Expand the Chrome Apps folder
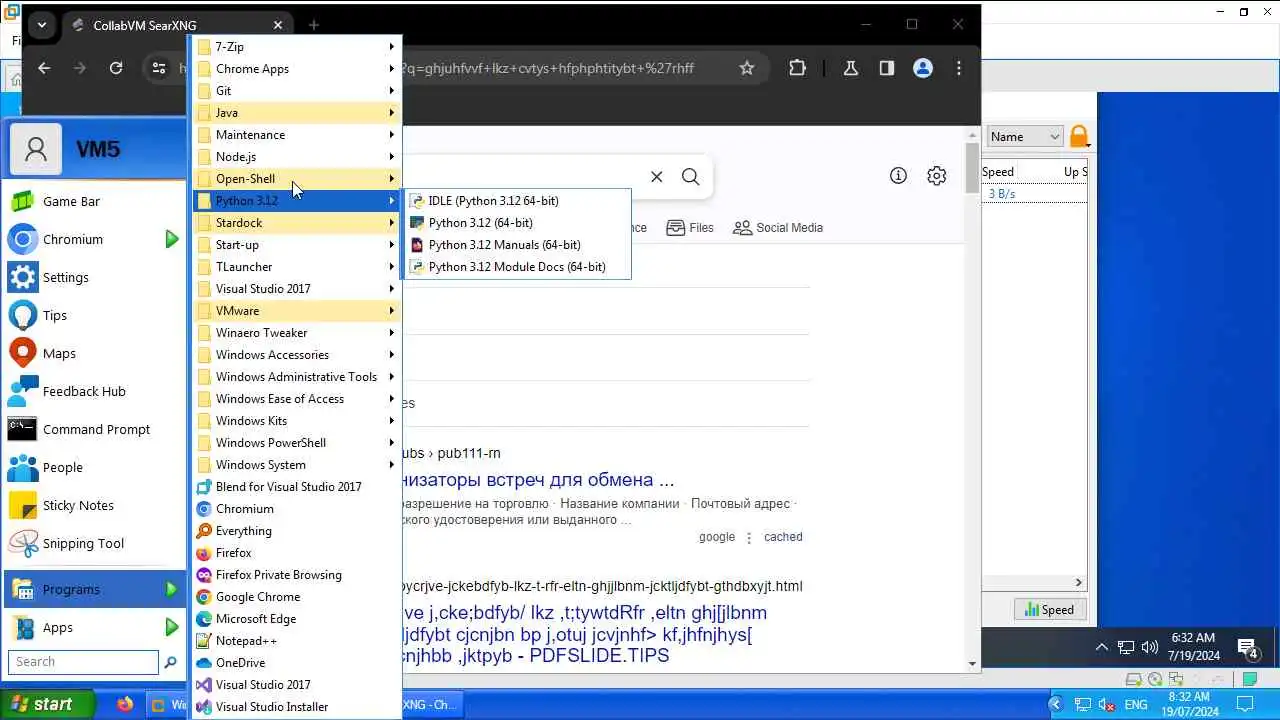Viewport: 1280px width, 720px height. point(296,69)
